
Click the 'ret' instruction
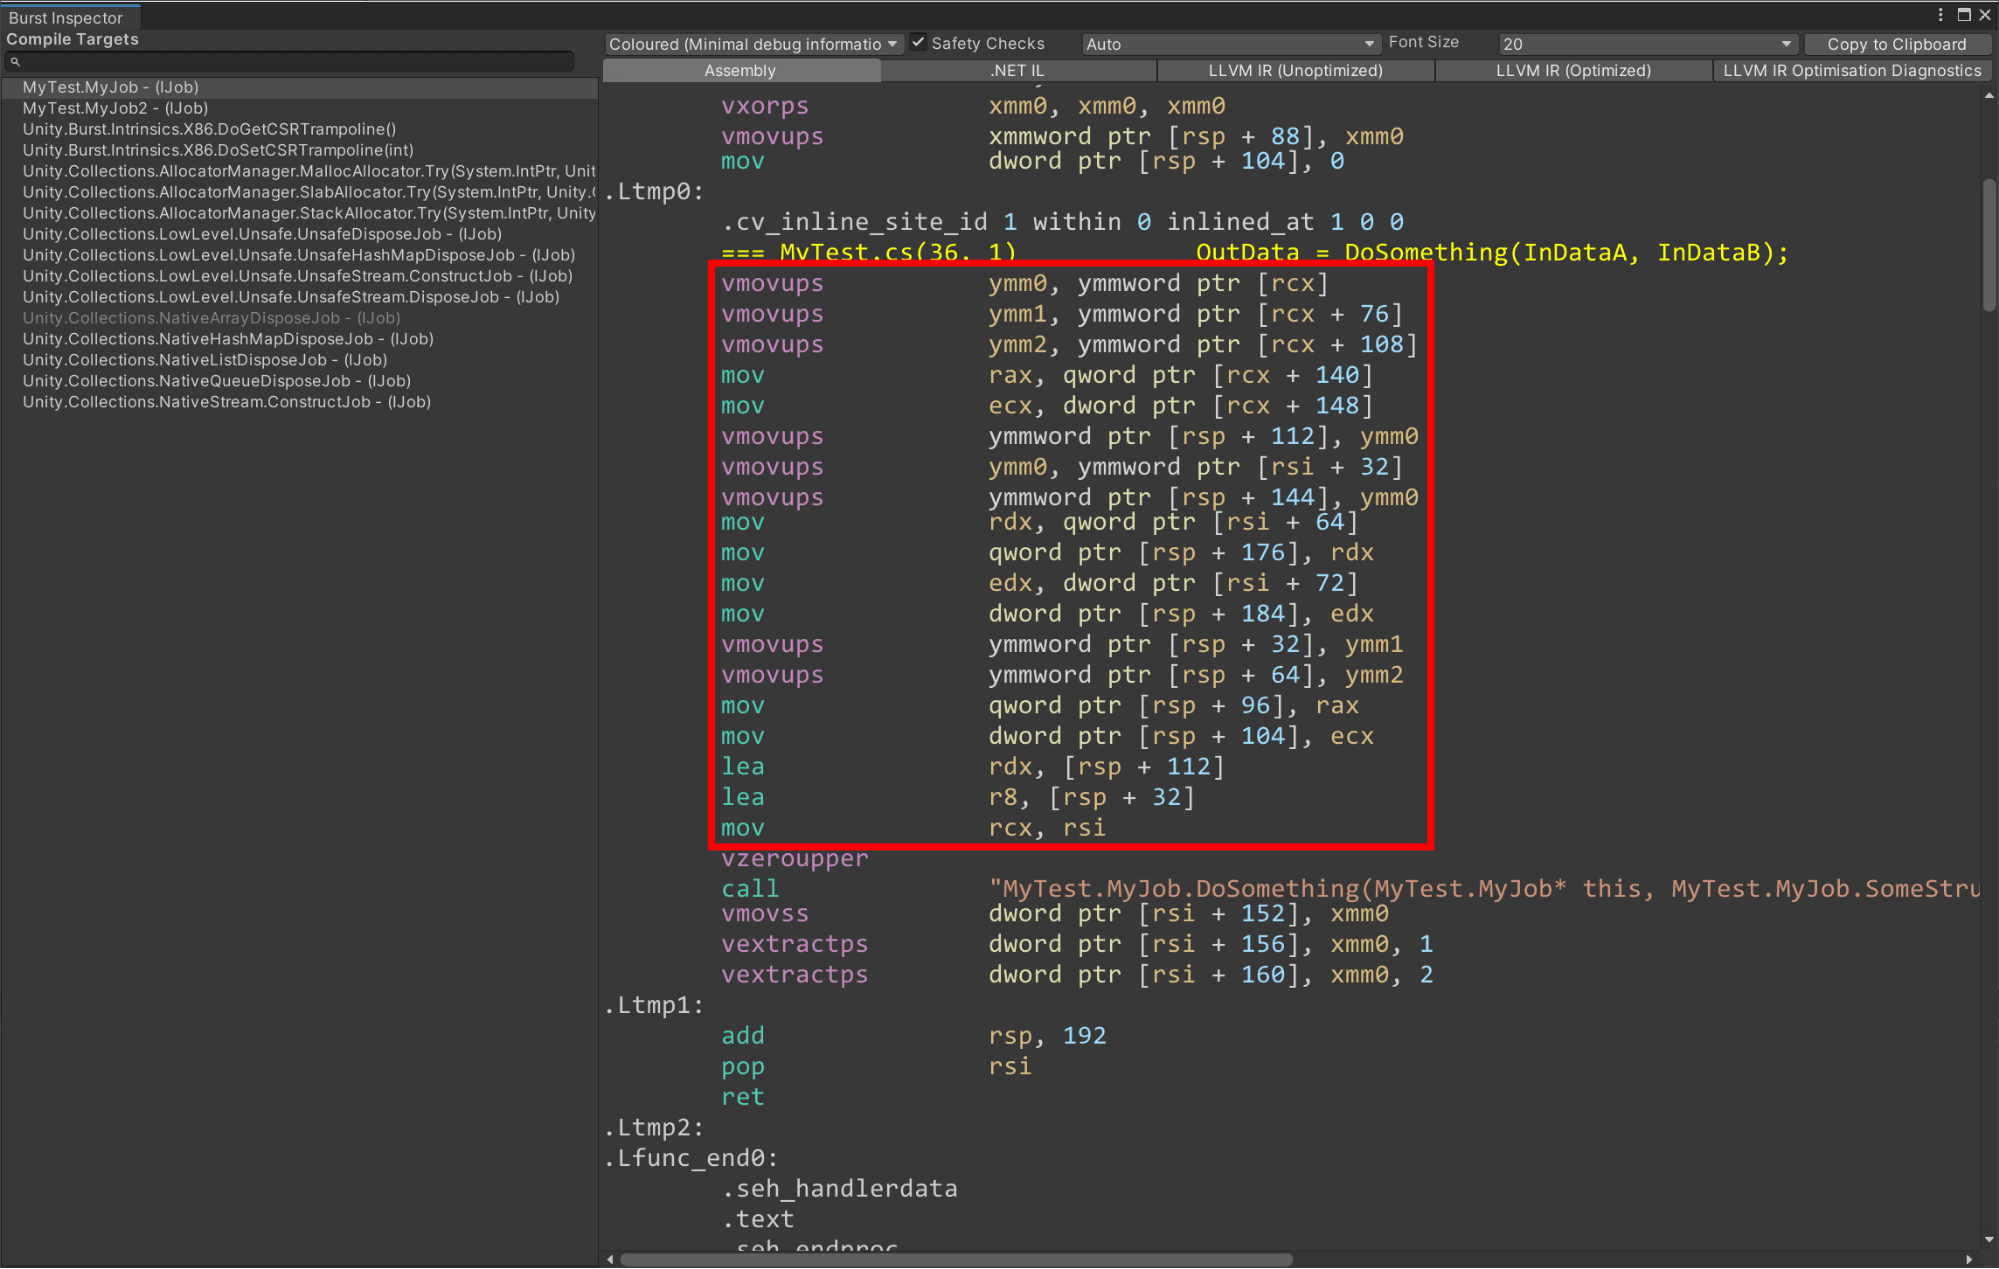(743, 1097)
